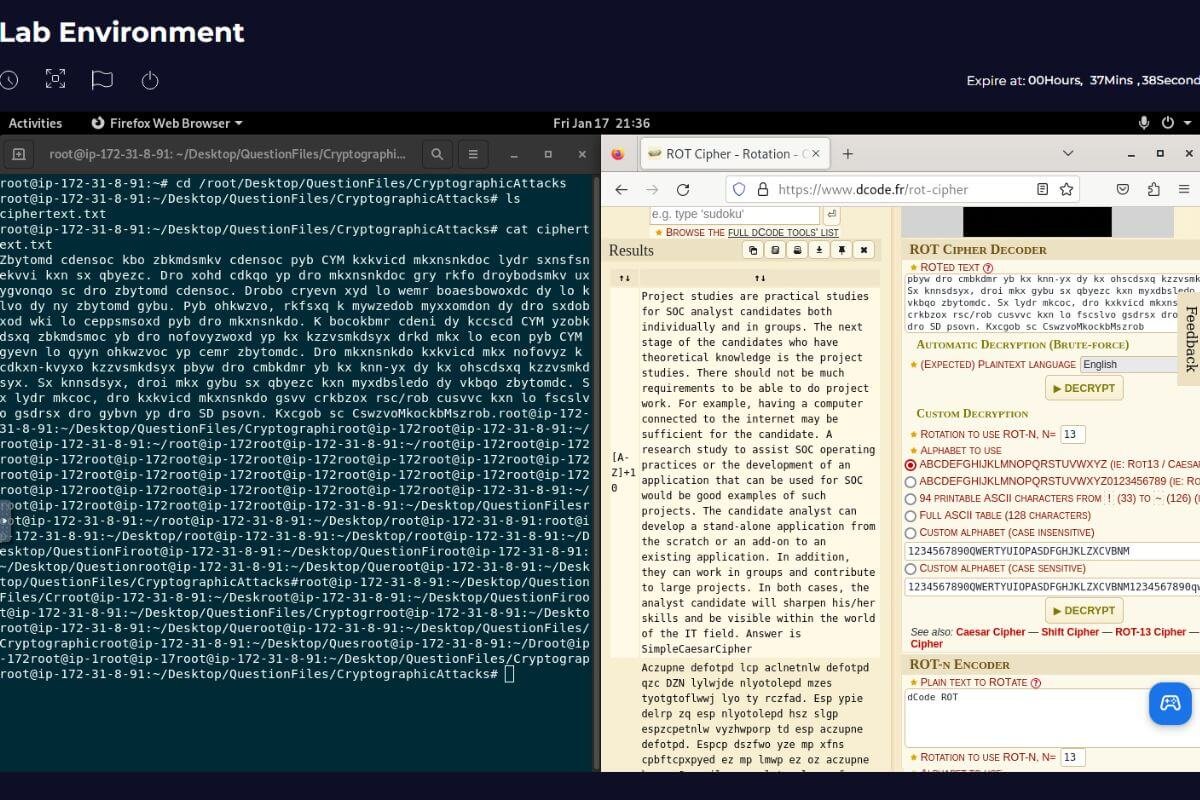Open the Firefox application menu

tap(1185, 189)
